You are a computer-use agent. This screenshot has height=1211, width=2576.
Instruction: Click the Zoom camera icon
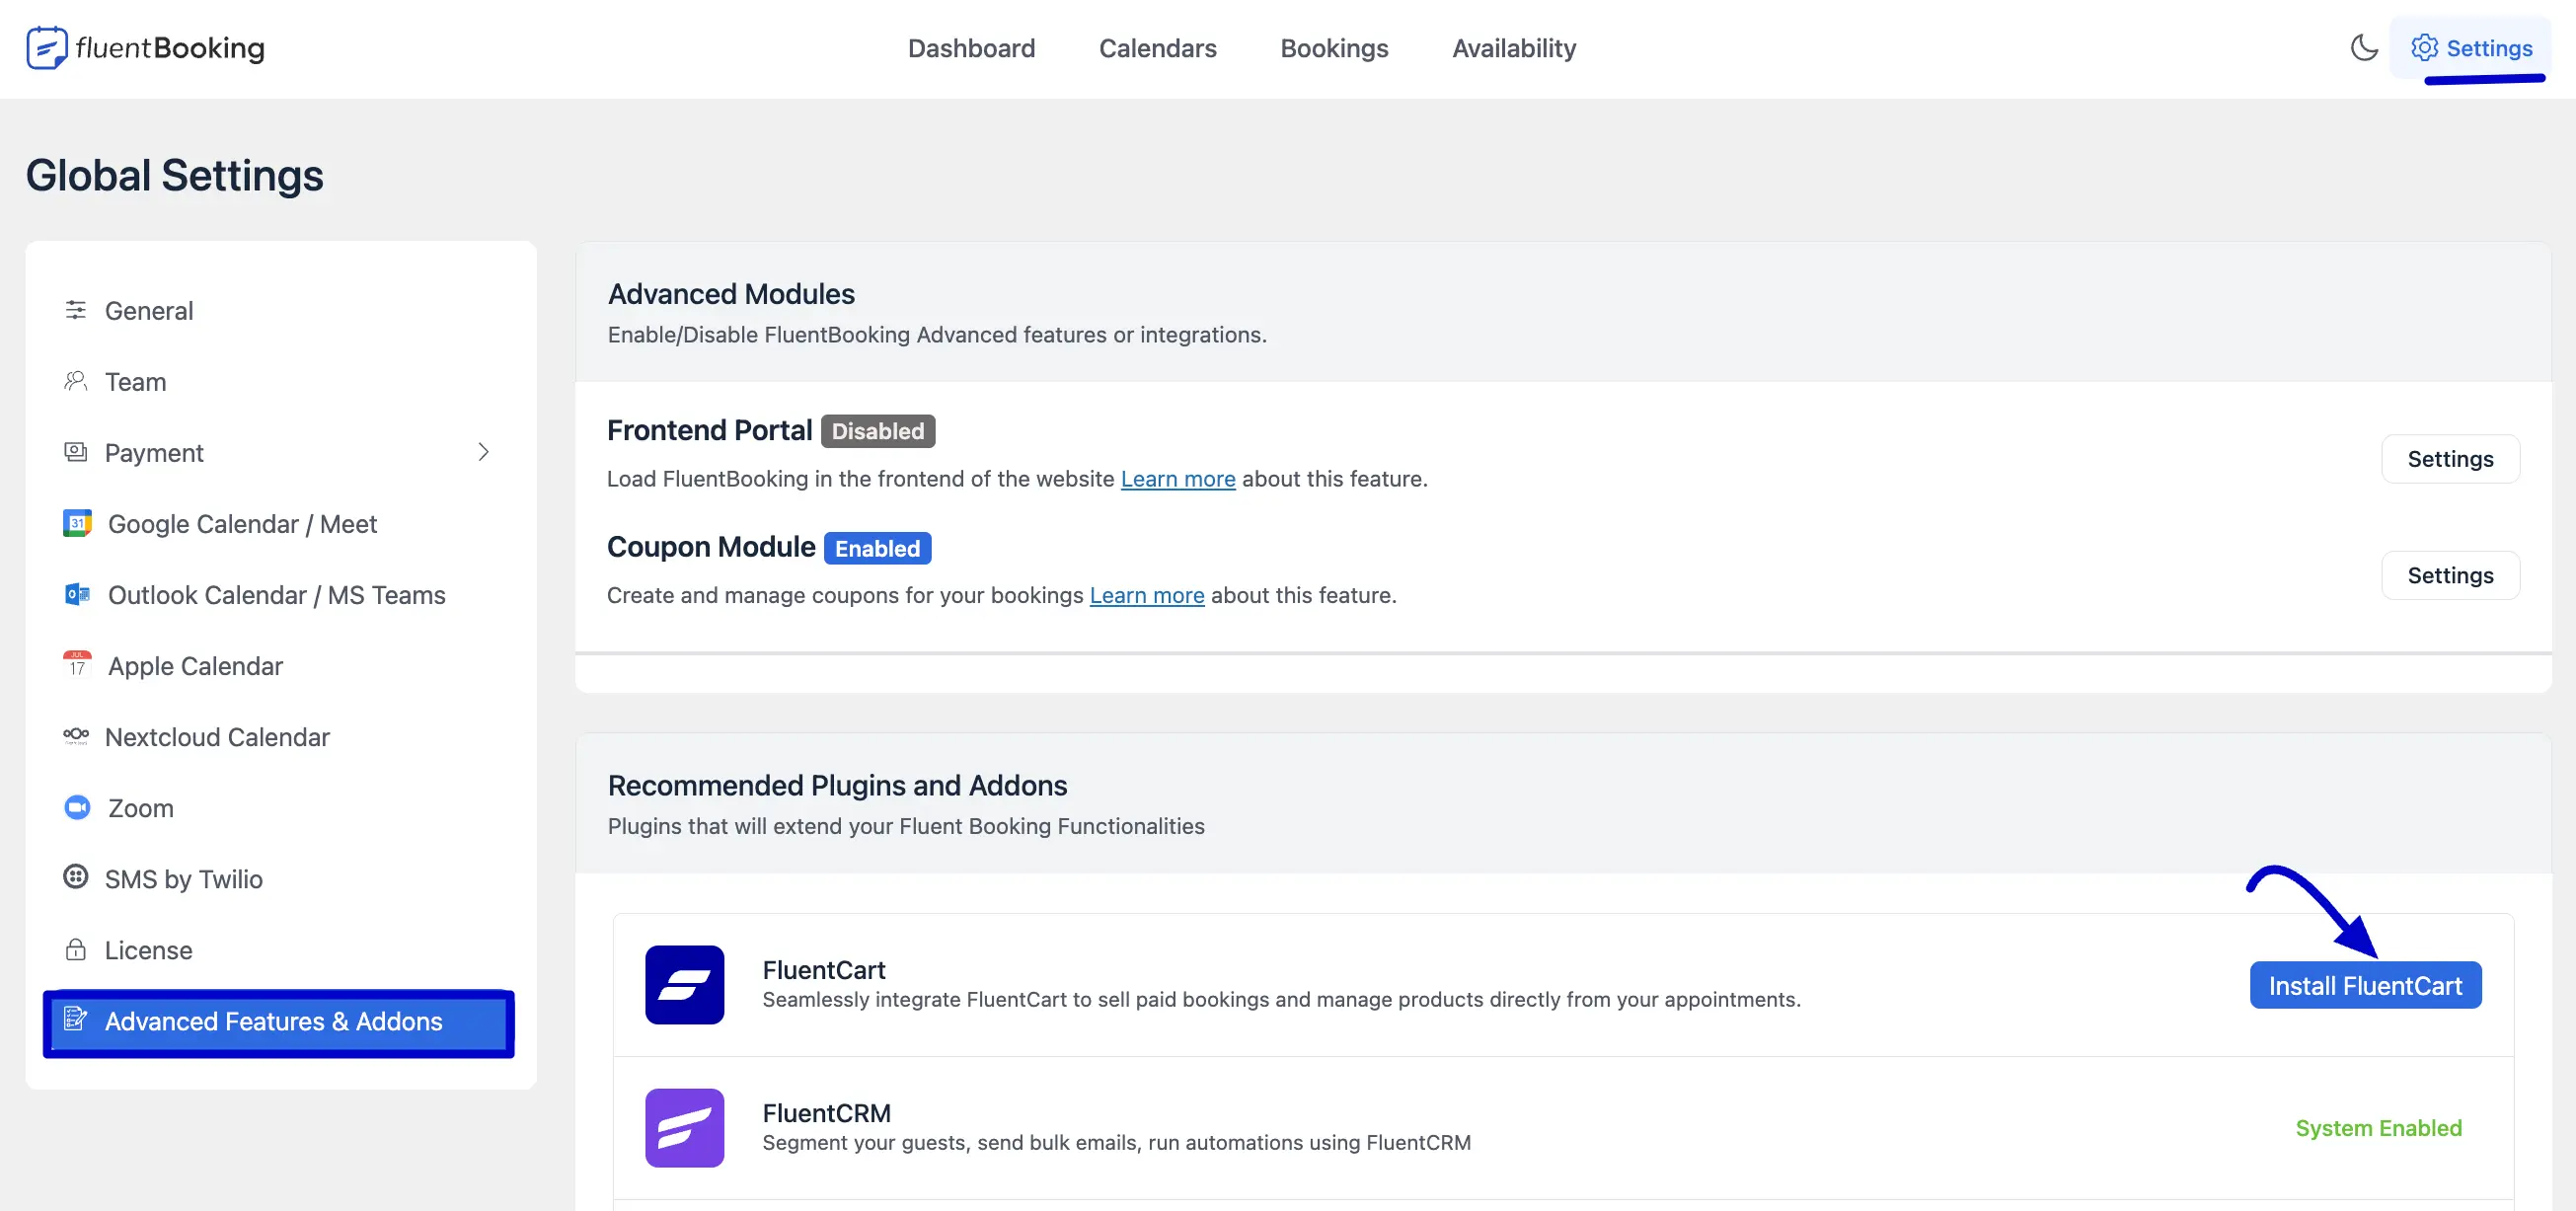pyautogui.click(x=77, y=807)
